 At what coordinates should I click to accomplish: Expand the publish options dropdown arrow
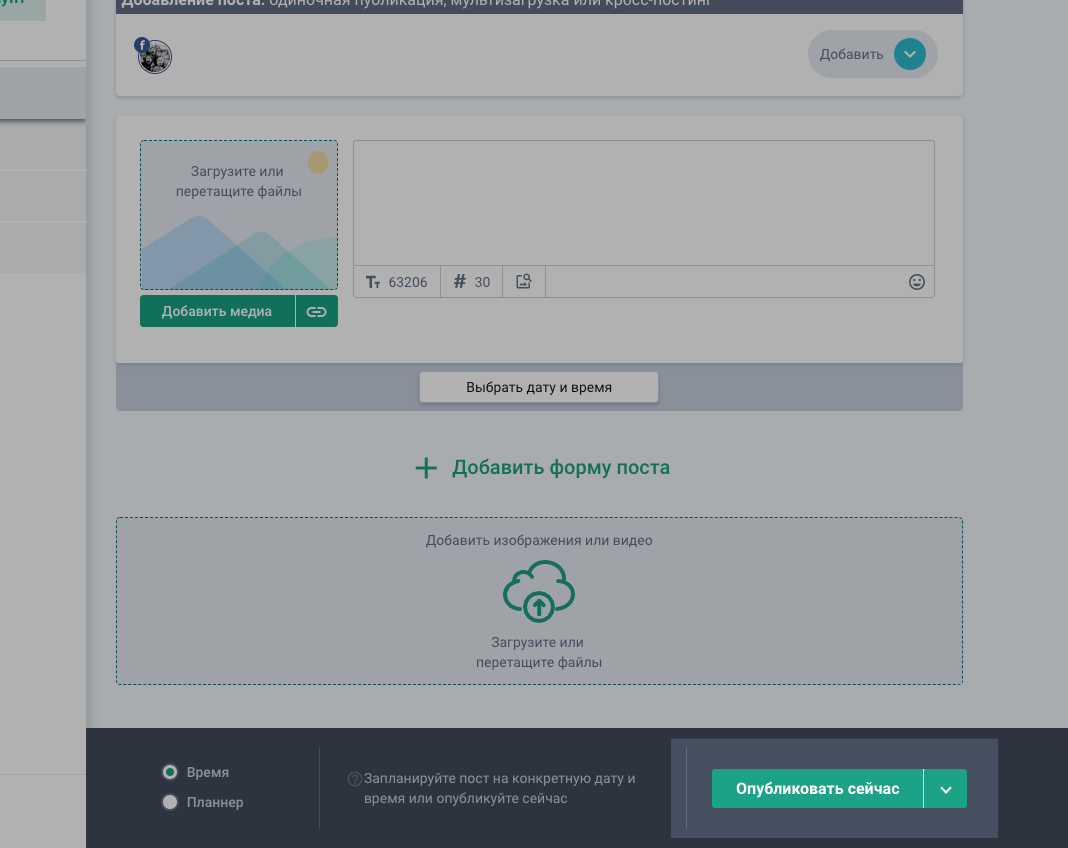click(x=945, y=789)
